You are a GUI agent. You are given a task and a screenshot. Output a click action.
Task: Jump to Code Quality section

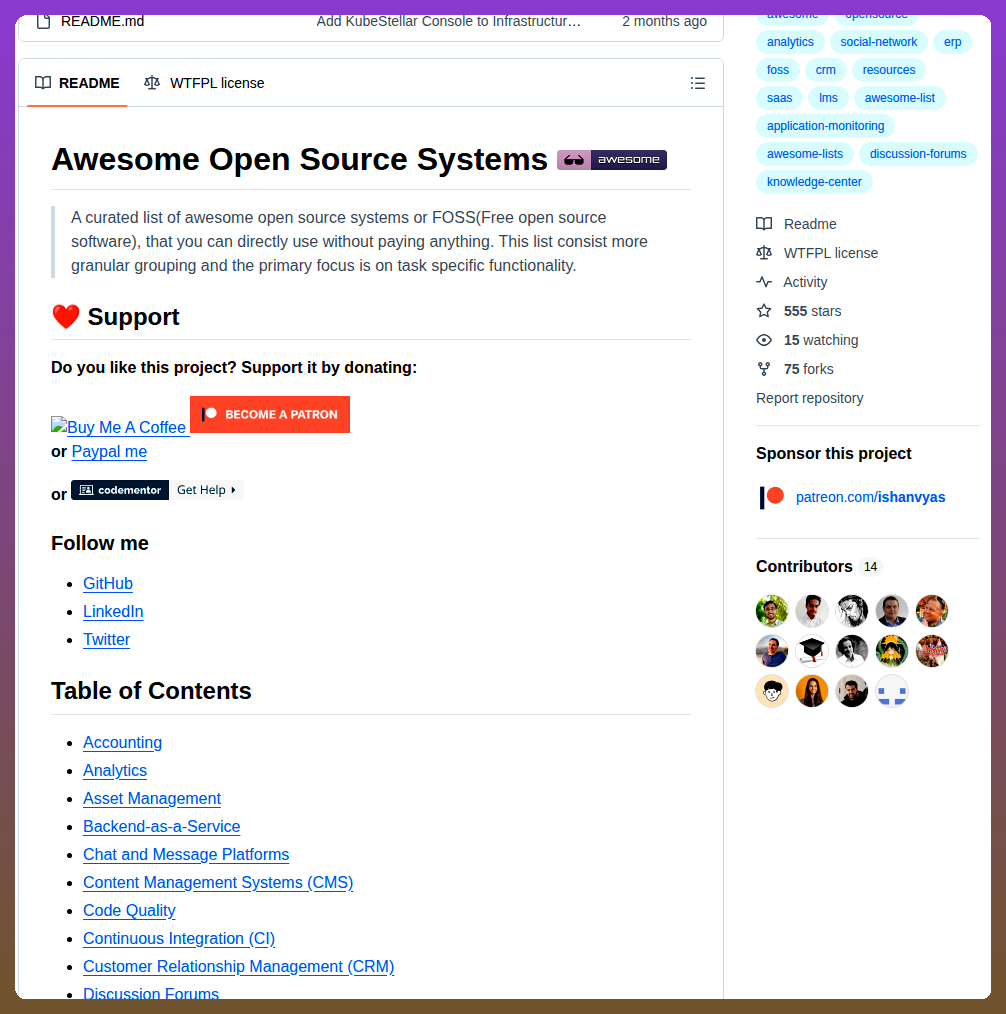[129, 911]
